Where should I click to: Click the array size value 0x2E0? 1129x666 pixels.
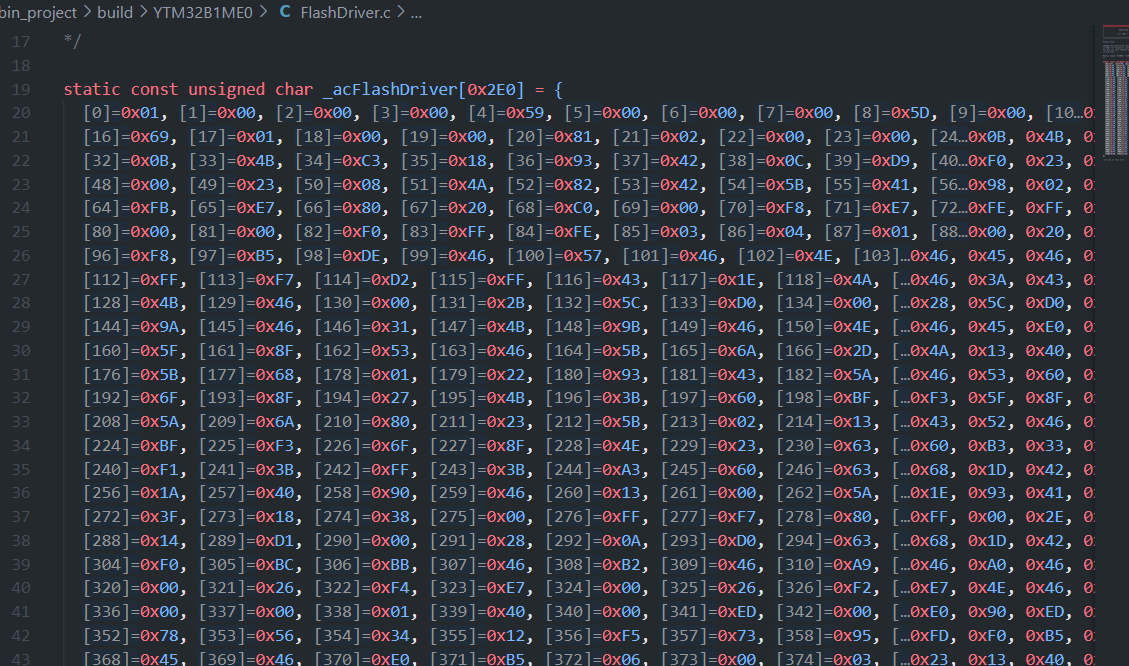[x=491, y=89]
